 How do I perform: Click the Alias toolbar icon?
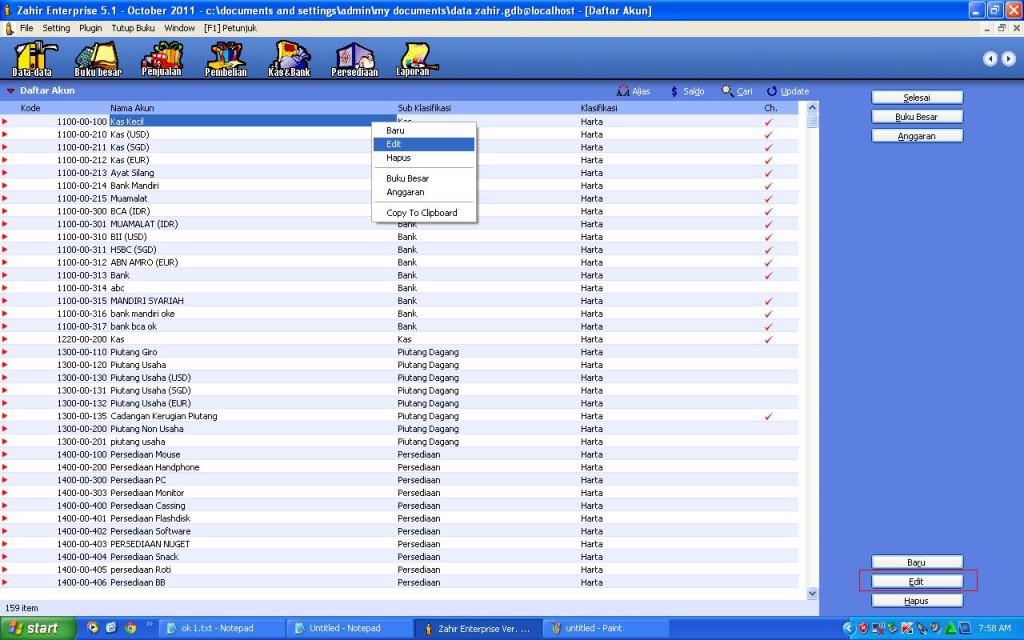pos(623,91)
